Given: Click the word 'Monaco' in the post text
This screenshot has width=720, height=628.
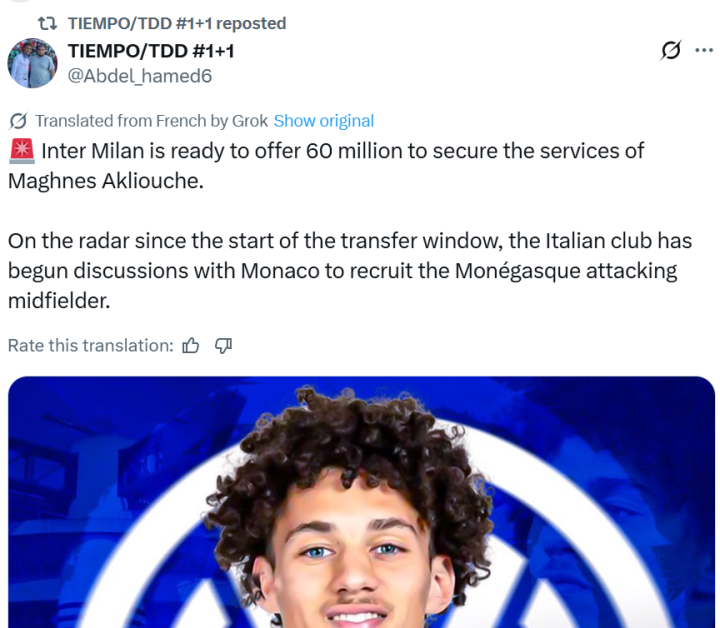Looking at the screenshot, I should pyautogui.click(x=280, y=271).
